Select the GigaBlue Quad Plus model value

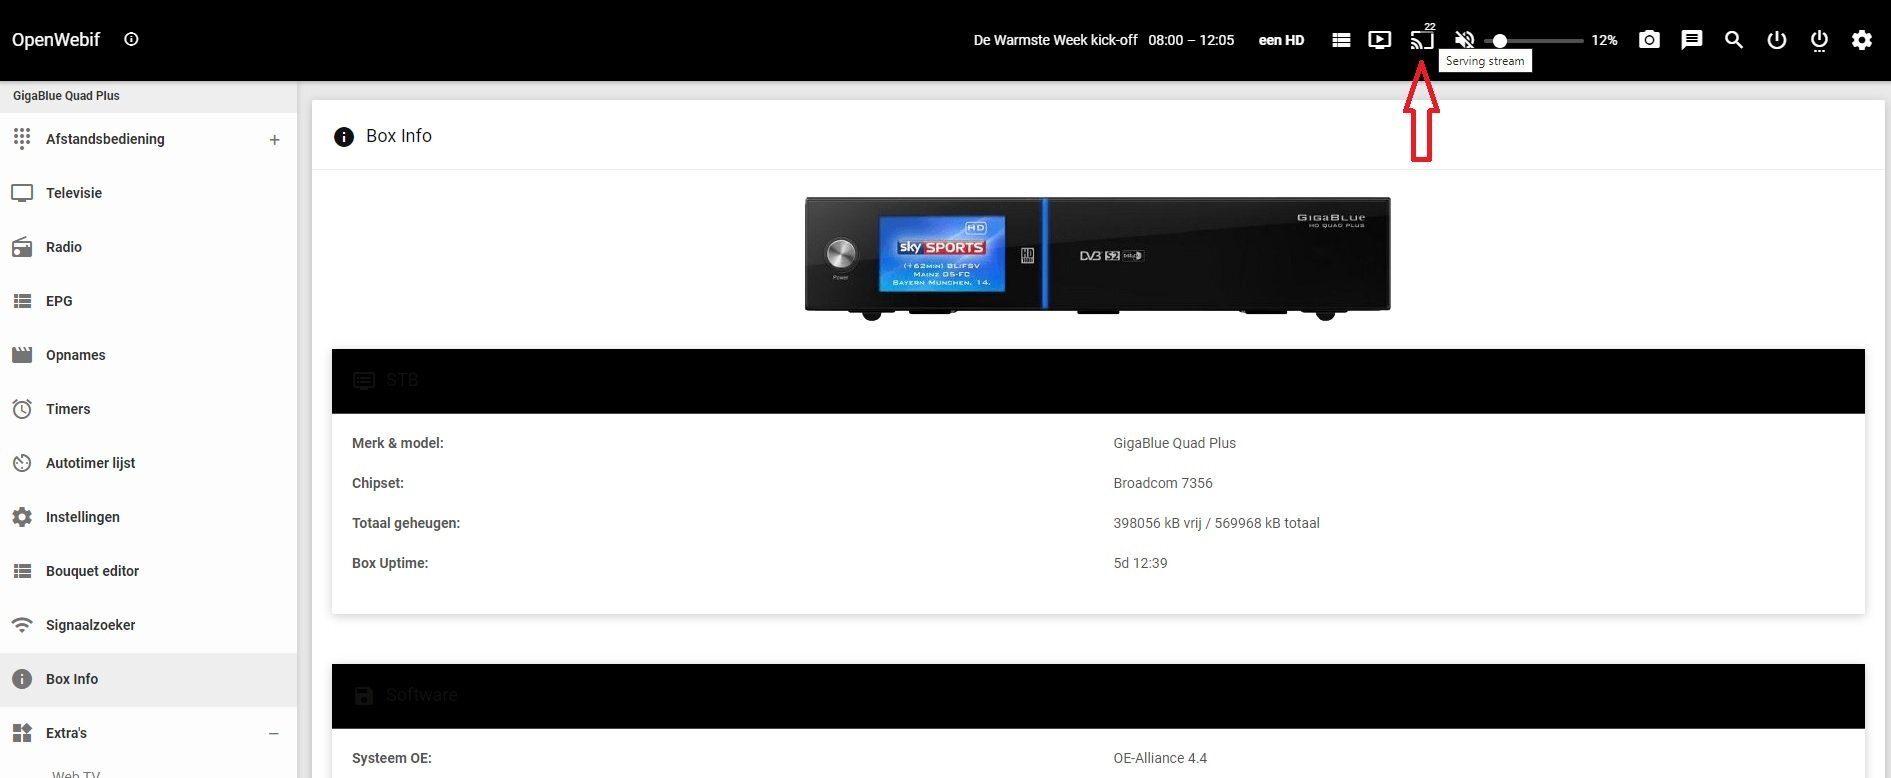(x=1174, y=443)
